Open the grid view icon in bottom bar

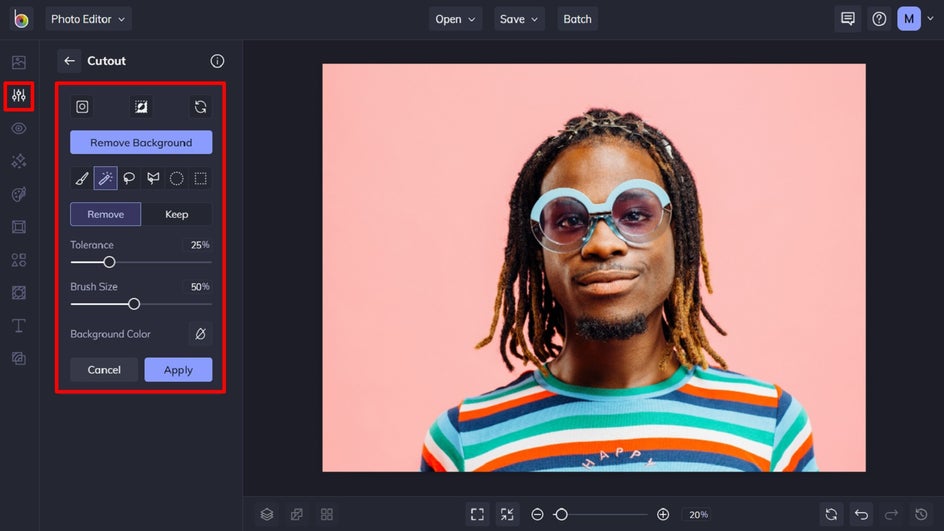click(x=327, y=514)
